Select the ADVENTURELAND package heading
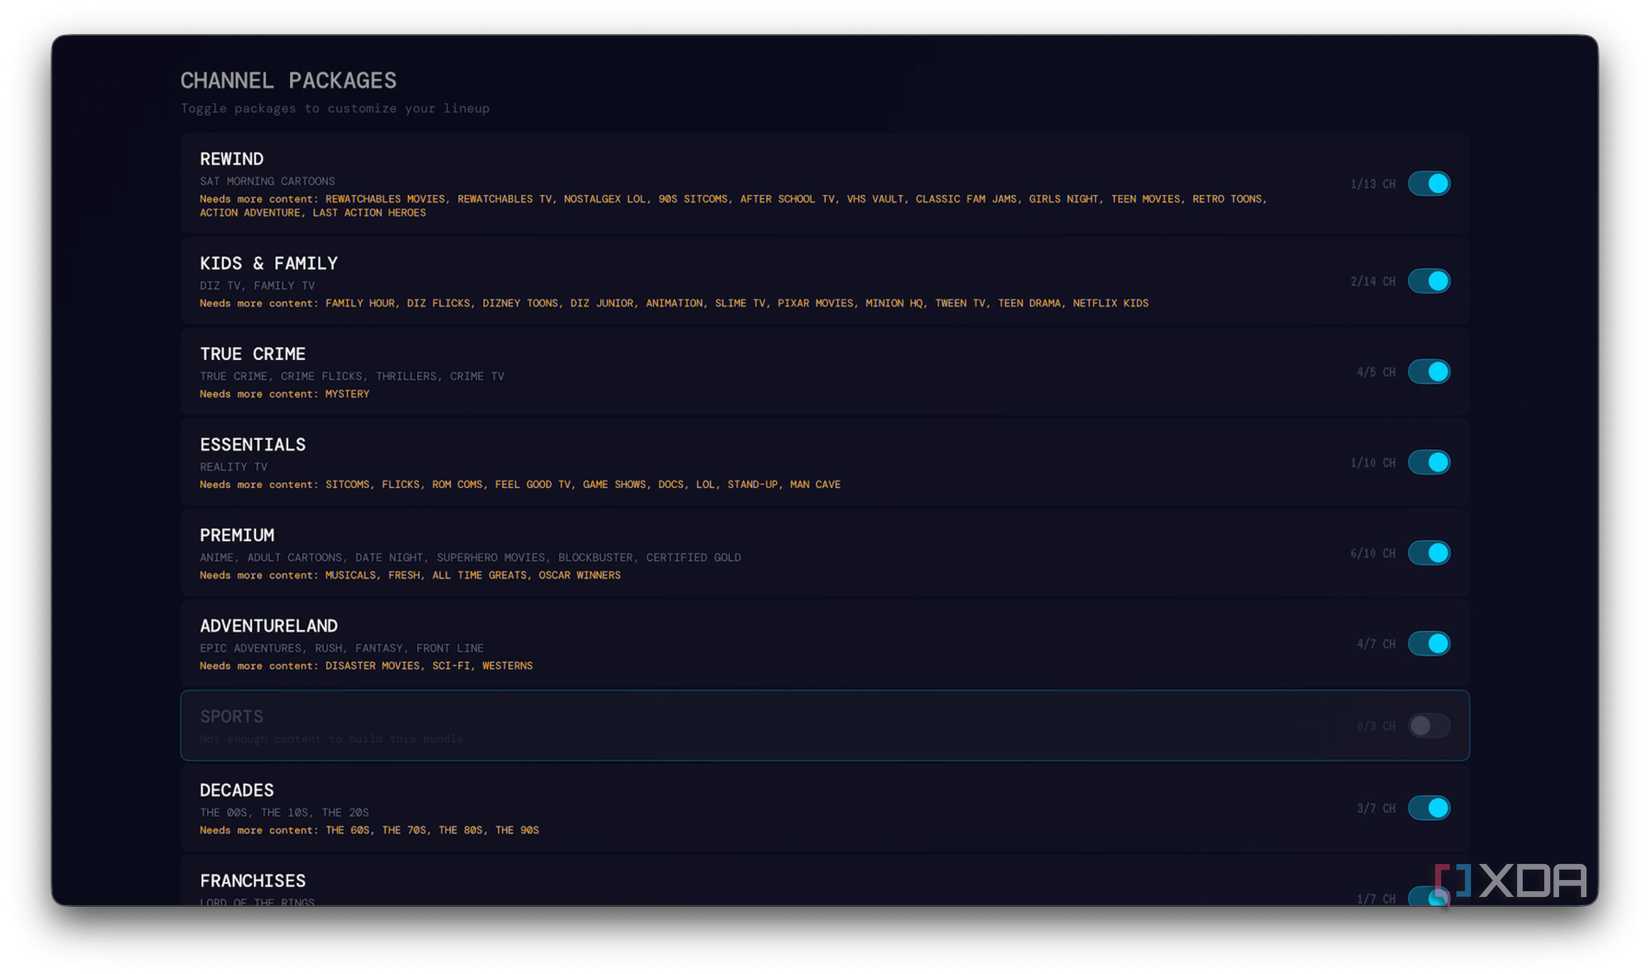 [268, 626]
